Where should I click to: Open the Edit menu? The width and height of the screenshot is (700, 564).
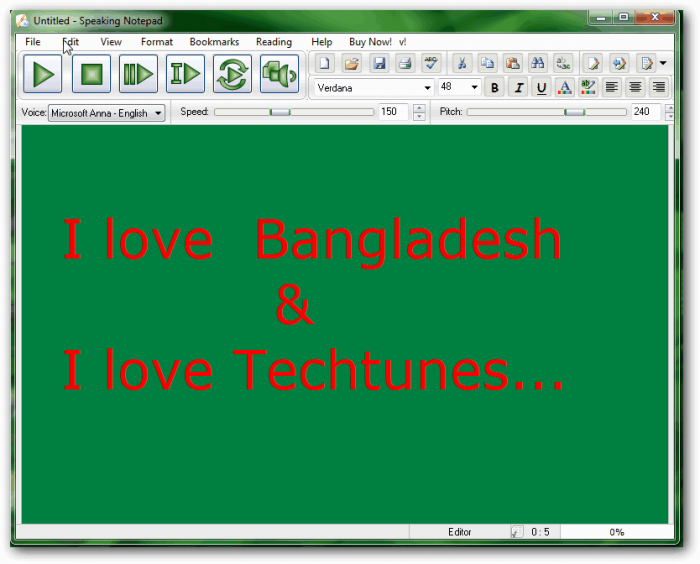point(71,42)
